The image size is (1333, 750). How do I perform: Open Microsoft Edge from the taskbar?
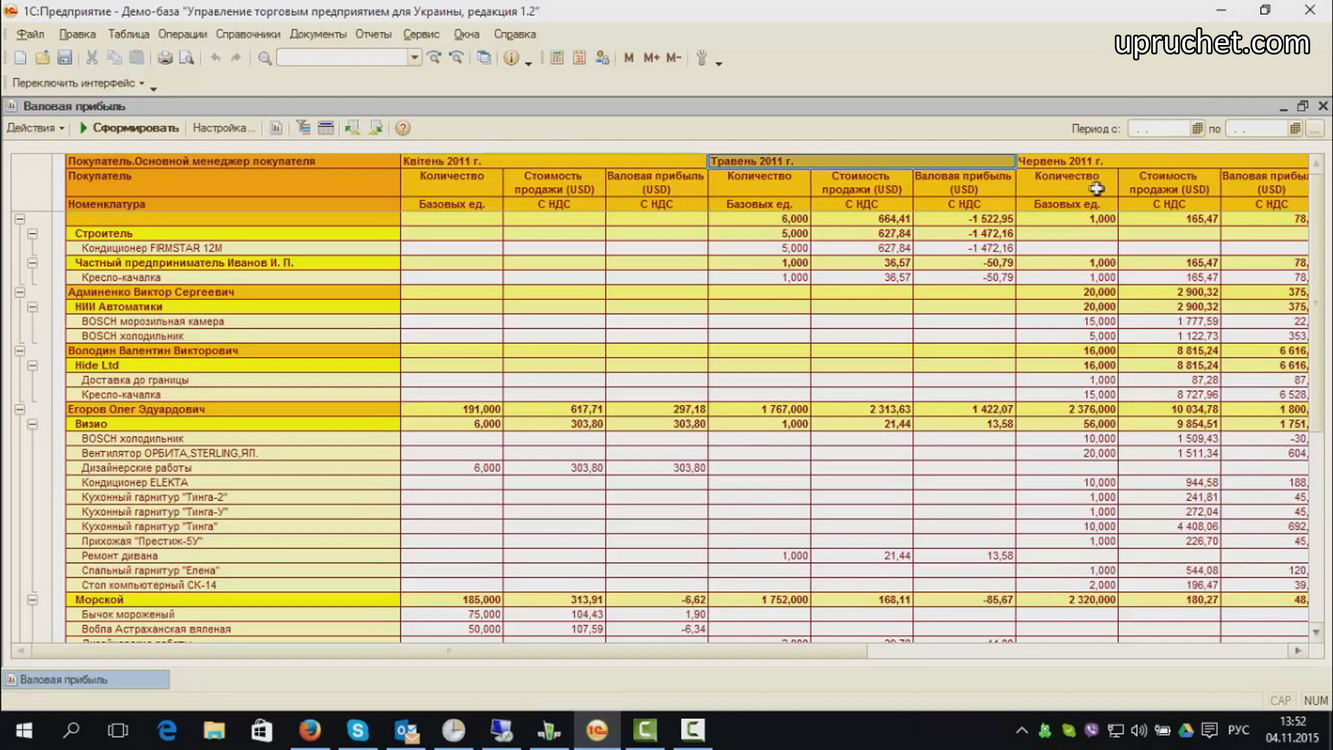pyautogui.click(x=166, y=731)
